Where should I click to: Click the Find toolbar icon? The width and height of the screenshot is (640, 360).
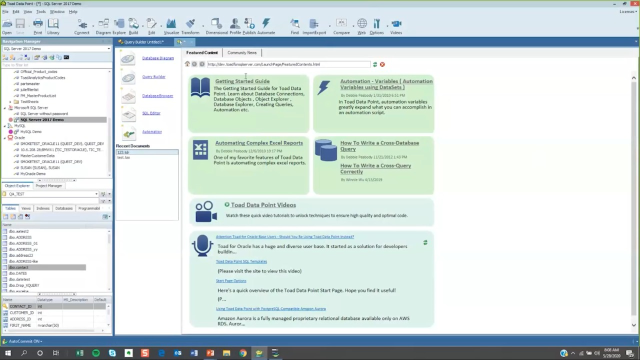pyautogui.click(x=295, y=26)
